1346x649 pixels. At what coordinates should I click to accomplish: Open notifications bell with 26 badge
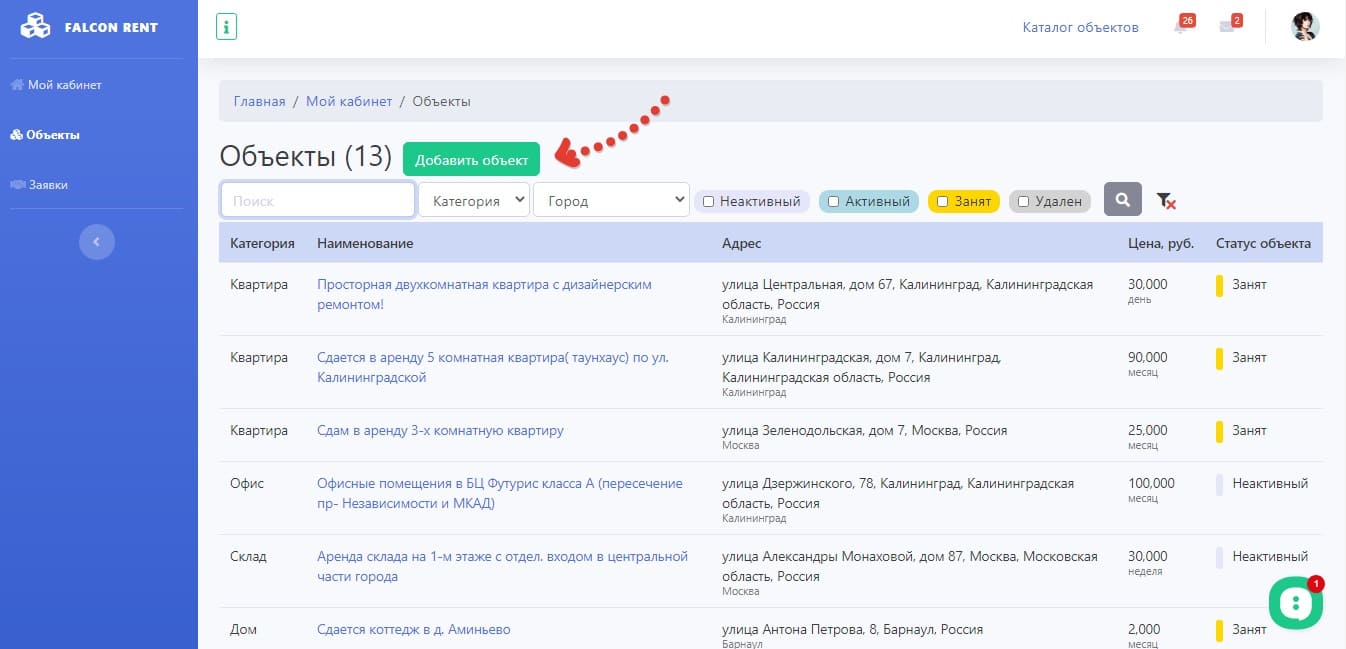1180,27
